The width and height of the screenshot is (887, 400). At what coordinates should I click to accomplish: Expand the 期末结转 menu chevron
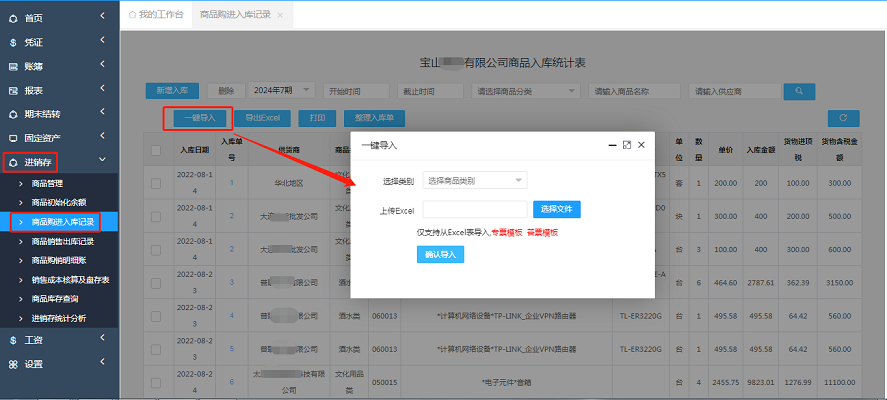[102, 111]
